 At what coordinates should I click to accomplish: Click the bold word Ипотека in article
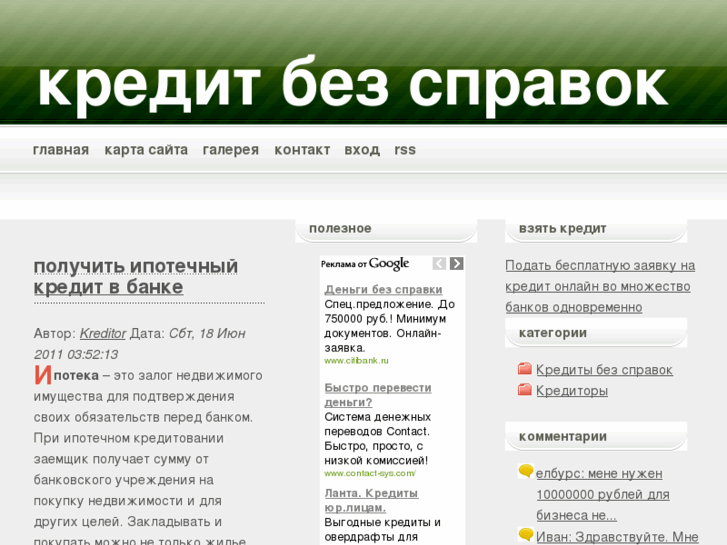(x=66, y=375)
